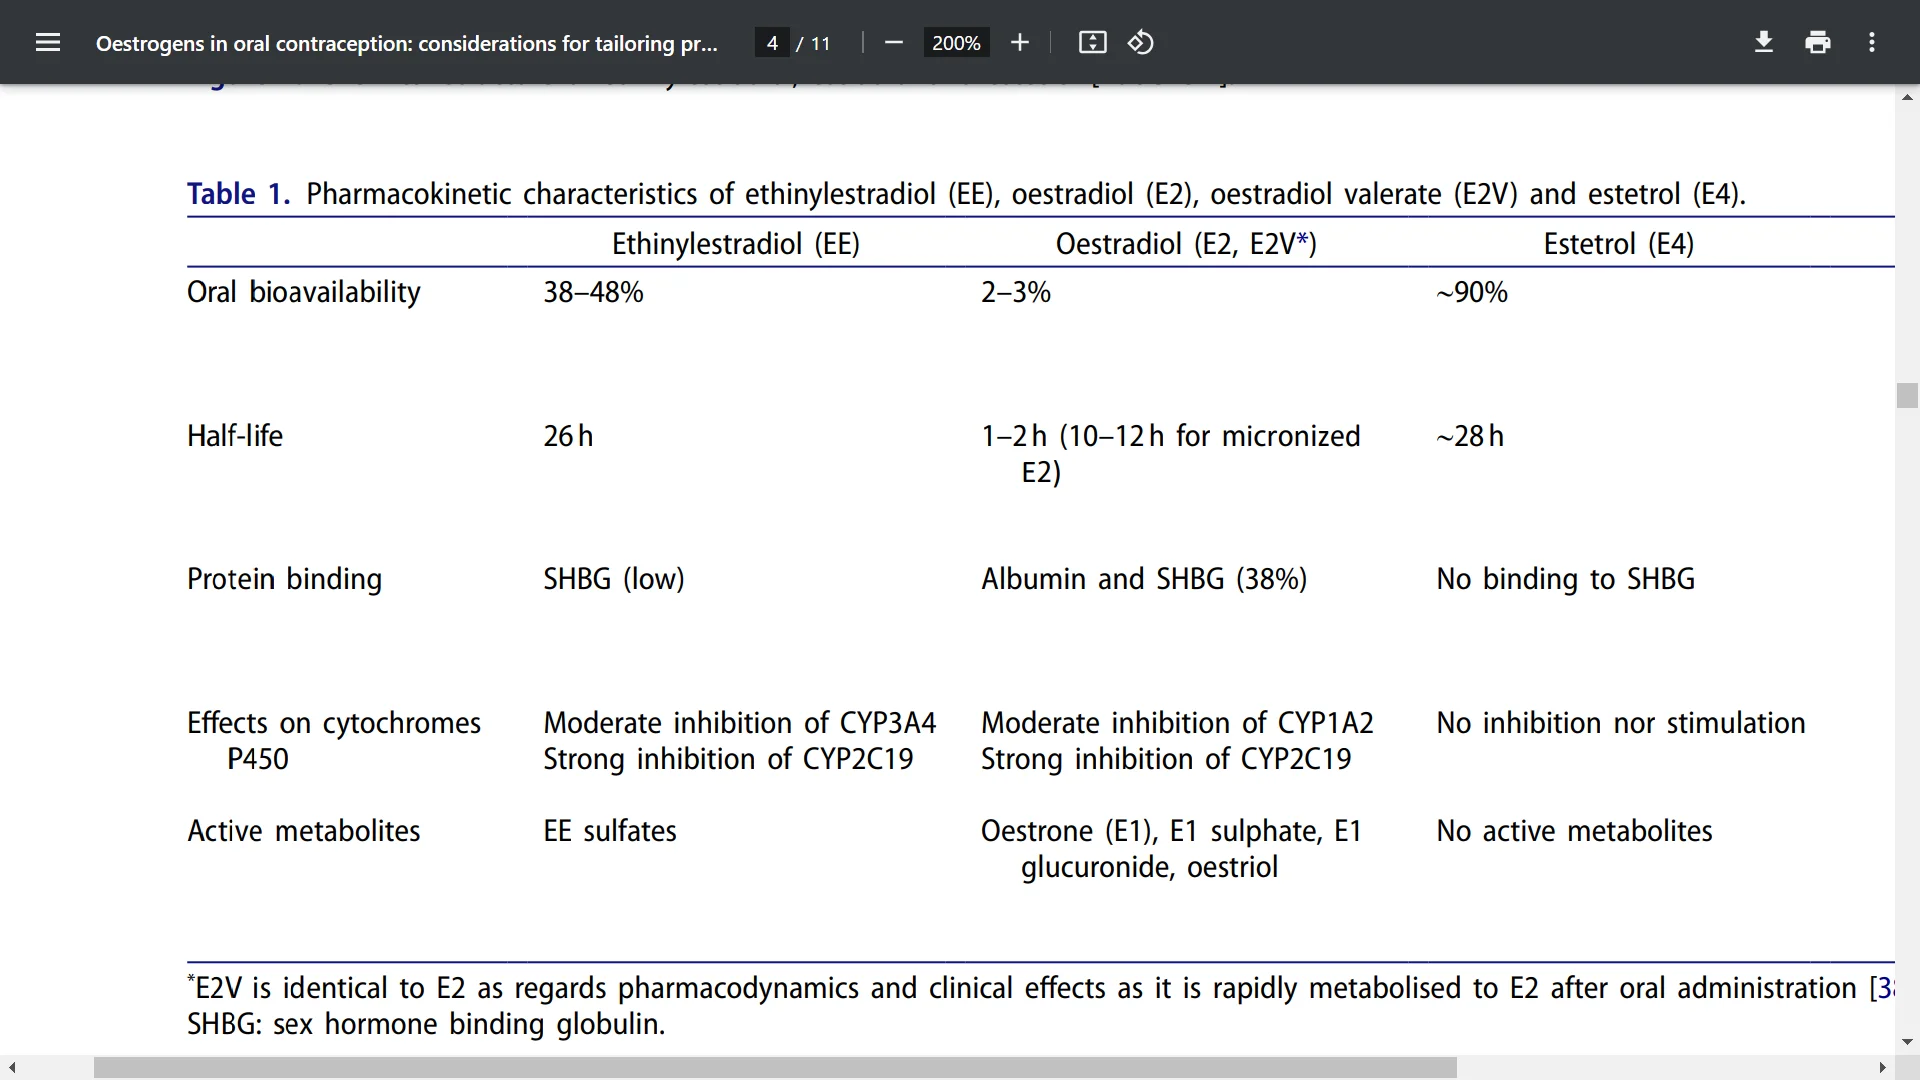Click the 'Estetrol (E4)' column header
The image size is (1920, 1080).
1618,244
